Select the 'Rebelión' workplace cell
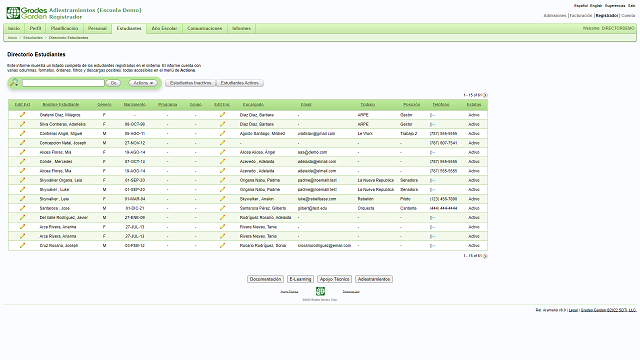640x360 pixels. pyautogui.click(x=366, y=199)
